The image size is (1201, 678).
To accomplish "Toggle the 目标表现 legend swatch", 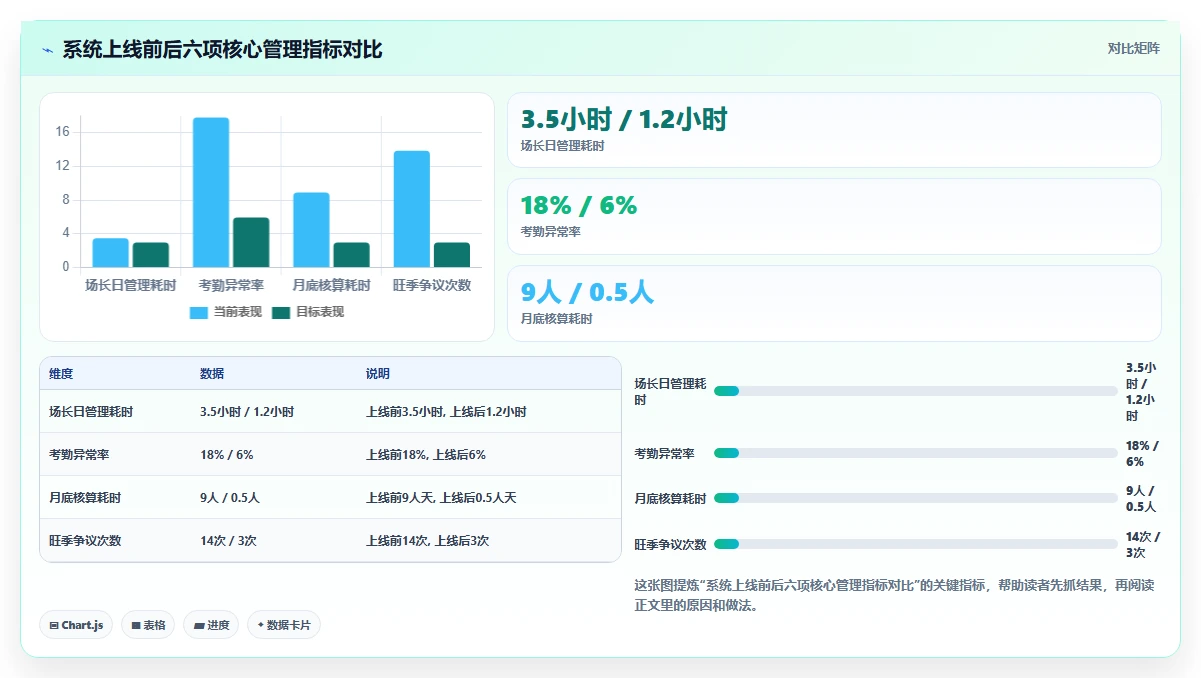I will pos(281,313).
